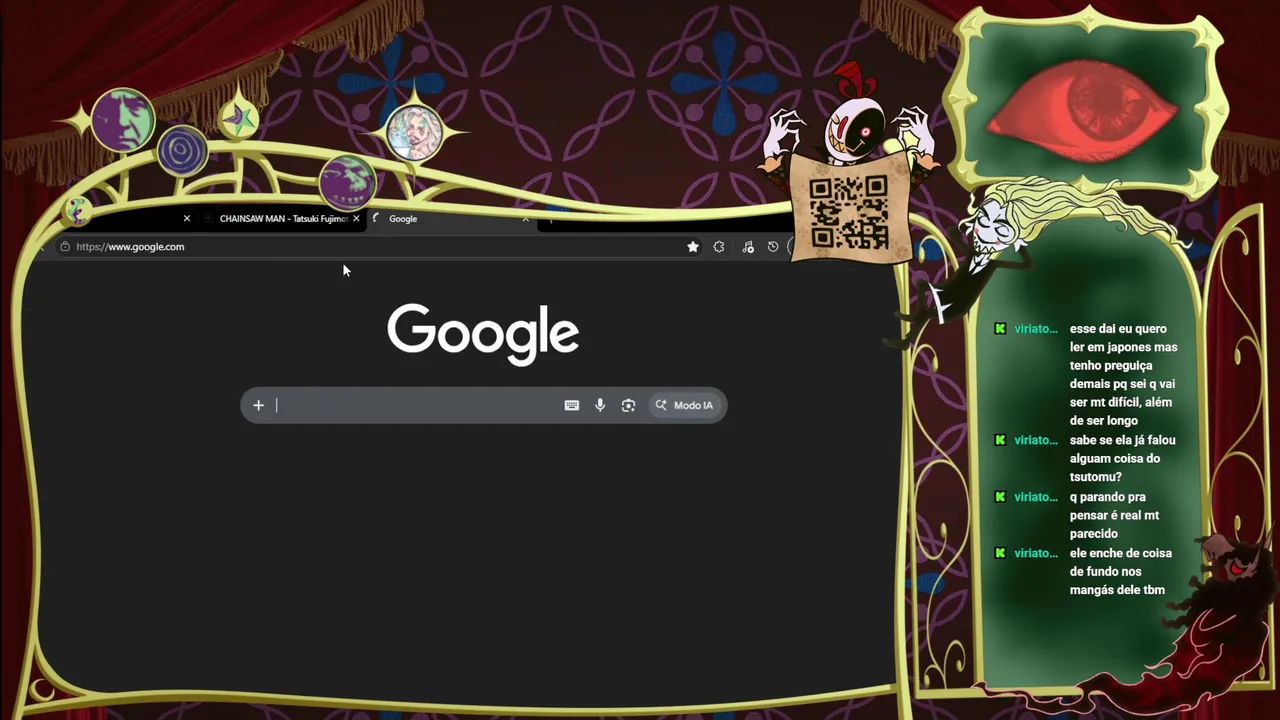Click the plus icon in the Google search box
The width and height of the screenshot is (1280, 720).
click(x=258, y=405)
